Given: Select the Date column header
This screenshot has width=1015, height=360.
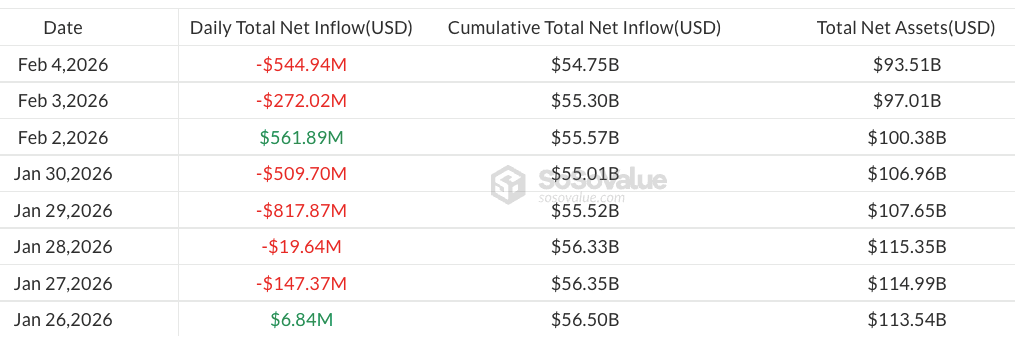Looking at the screenshot, I should pyautogui.click(x=63, y=28).
